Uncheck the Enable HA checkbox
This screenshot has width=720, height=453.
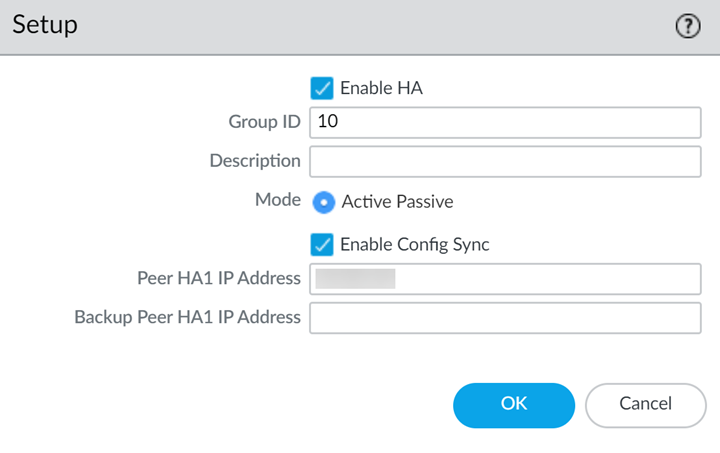pos(322,88)
